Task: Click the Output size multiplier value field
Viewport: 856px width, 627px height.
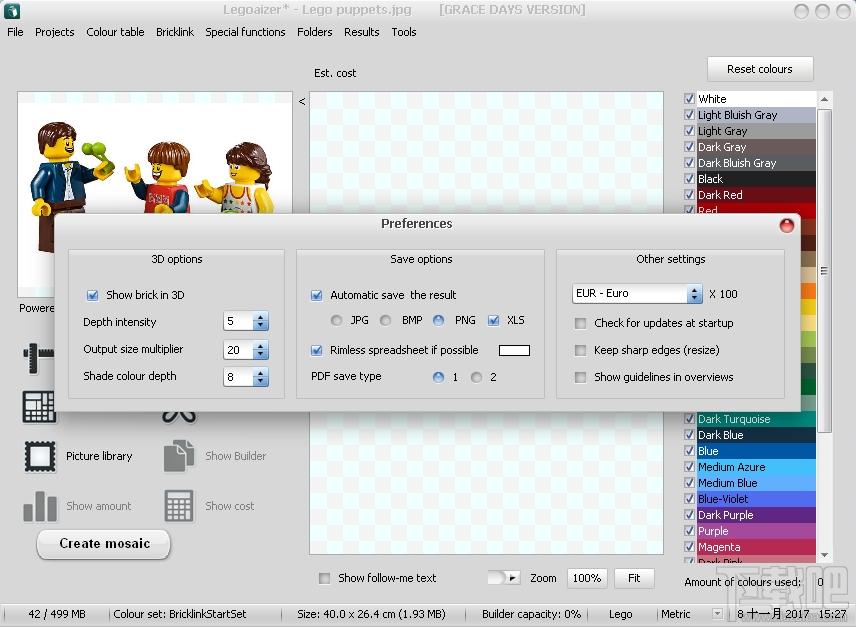Action: 238,350
